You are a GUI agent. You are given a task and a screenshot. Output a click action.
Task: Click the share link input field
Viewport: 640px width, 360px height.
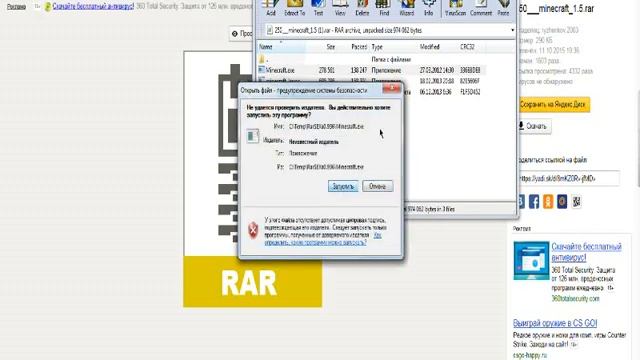click(568, 178)
